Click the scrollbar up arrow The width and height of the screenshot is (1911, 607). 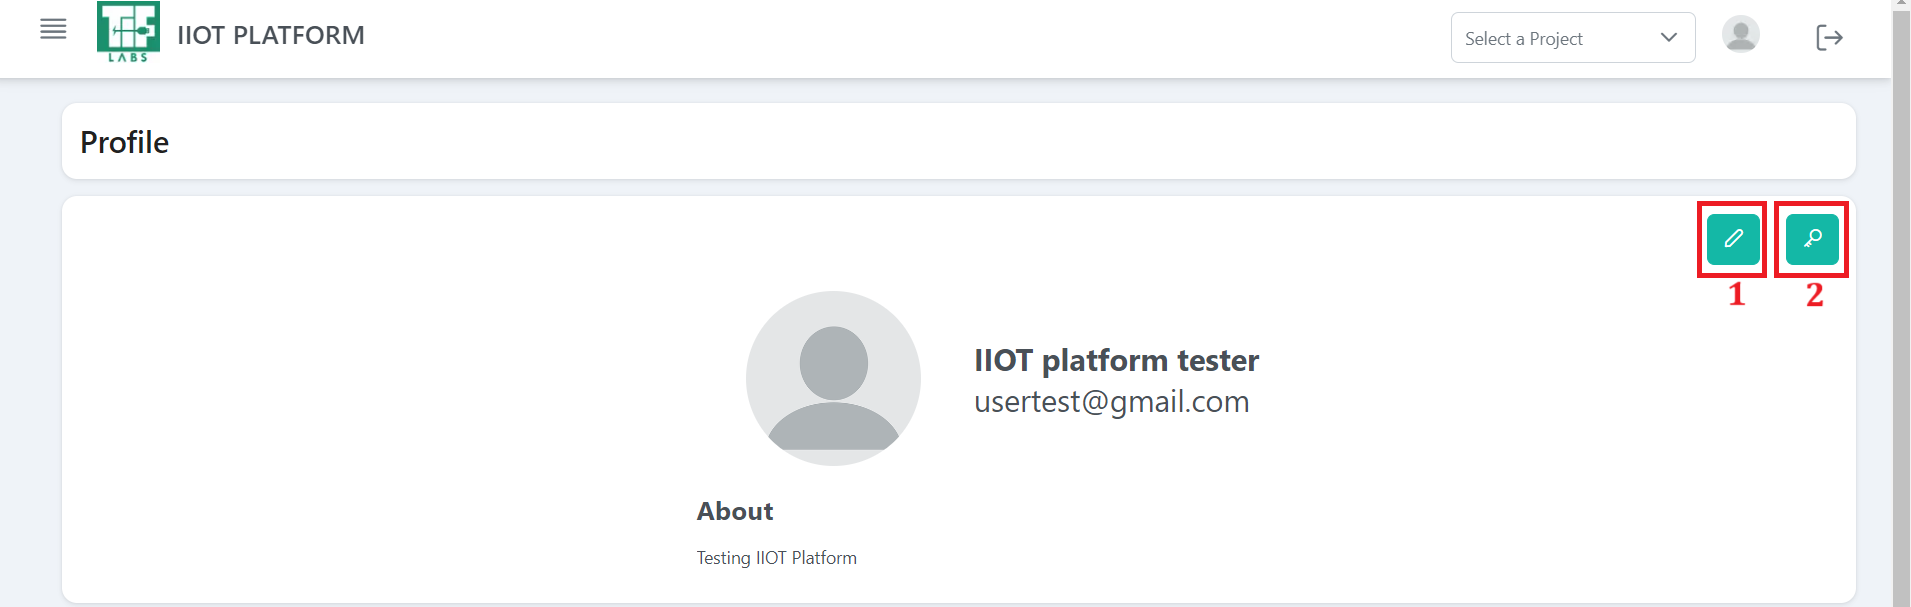pos(1901,5)
